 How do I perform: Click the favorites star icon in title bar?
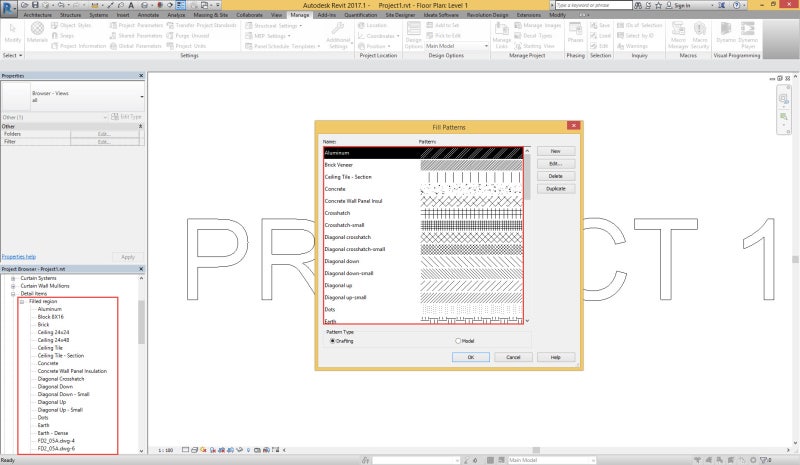(658, 5)
